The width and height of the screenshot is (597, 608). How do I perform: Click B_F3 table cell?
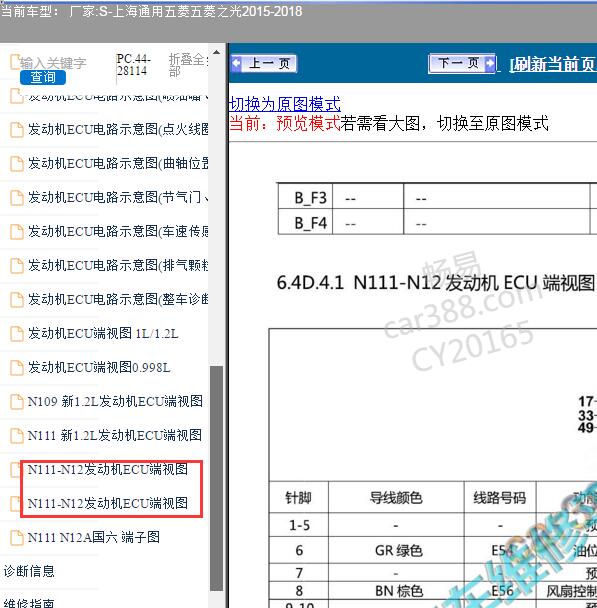coord(305,198)
